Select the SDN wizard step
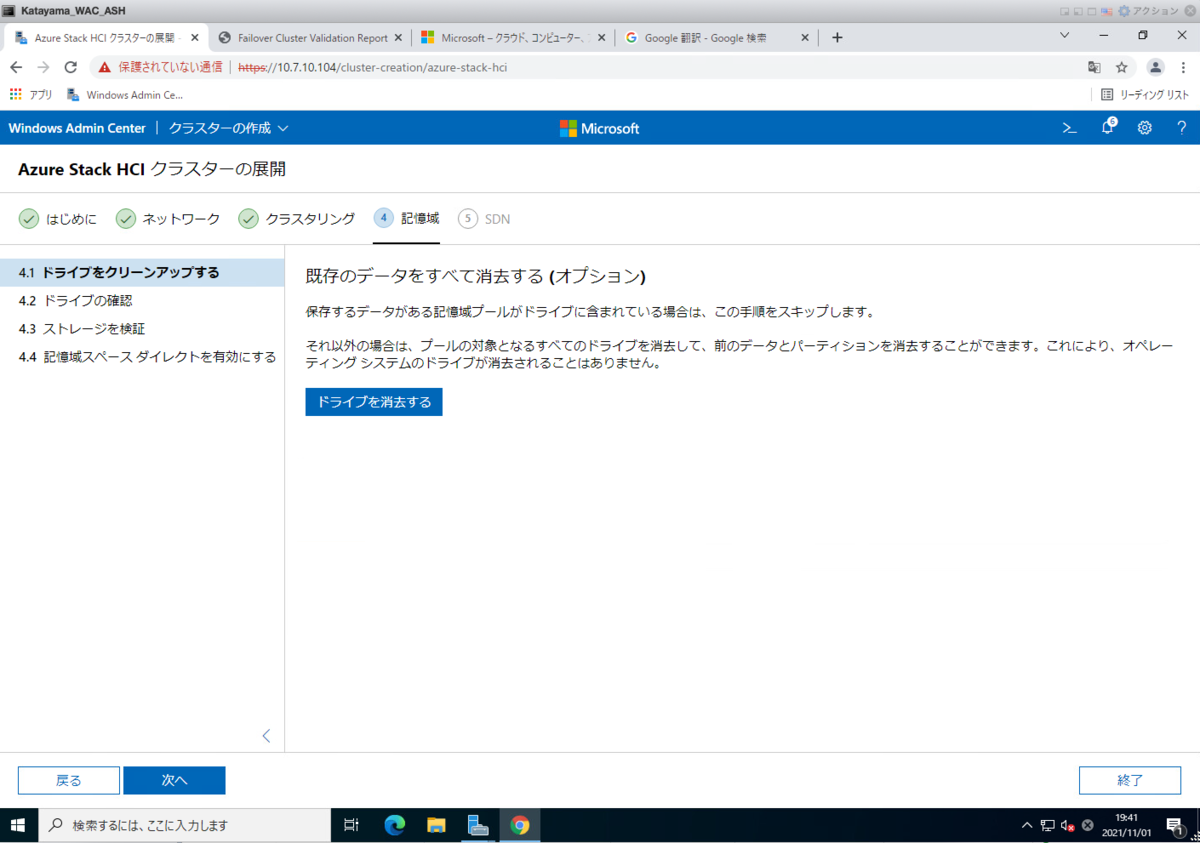 click(484, 219)
